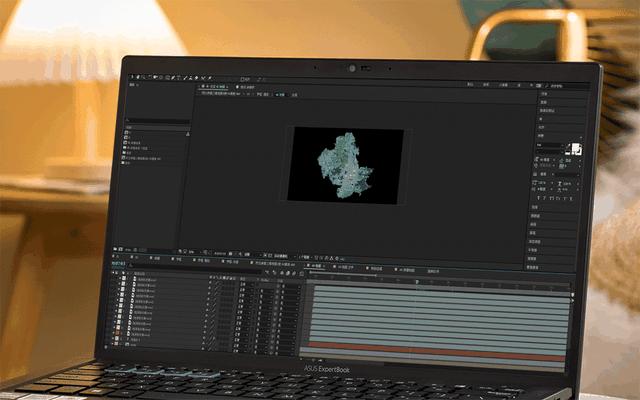Viewport: 640px width, 400px height.
Task: Toggle All Caps in Character panel
Action: (x=551, y=199)
